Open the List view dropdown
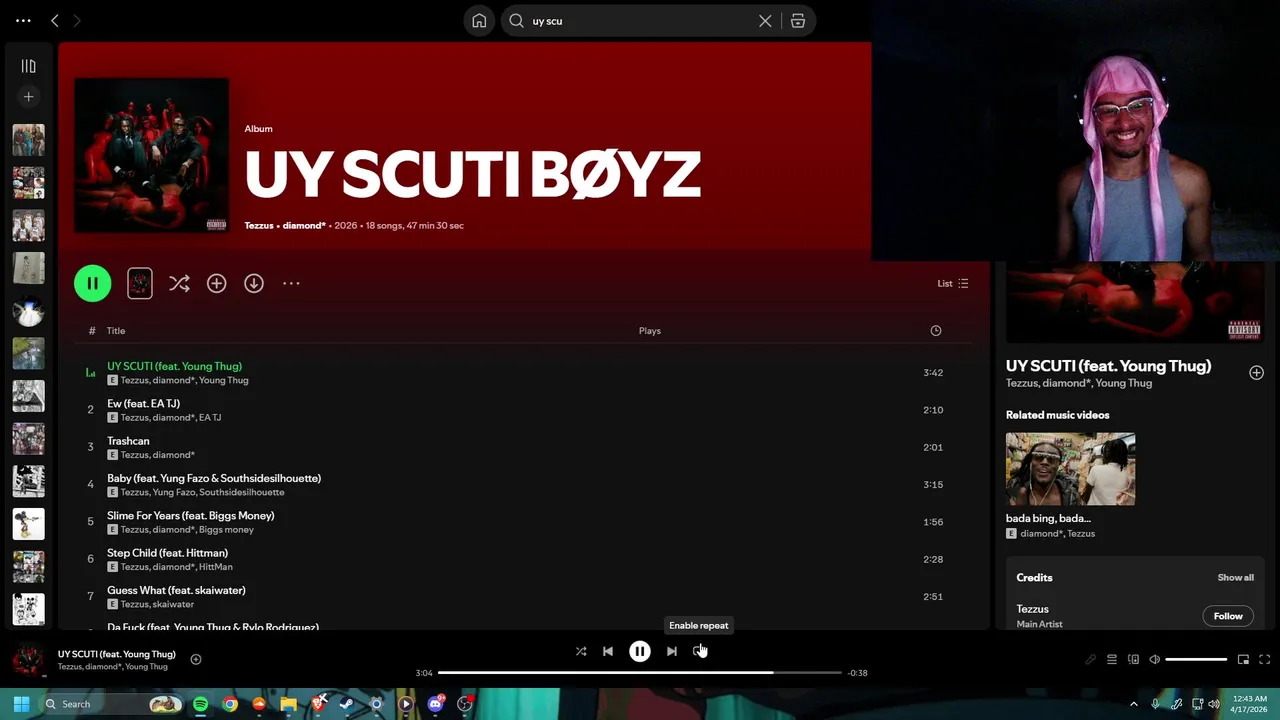 (952, 283)
